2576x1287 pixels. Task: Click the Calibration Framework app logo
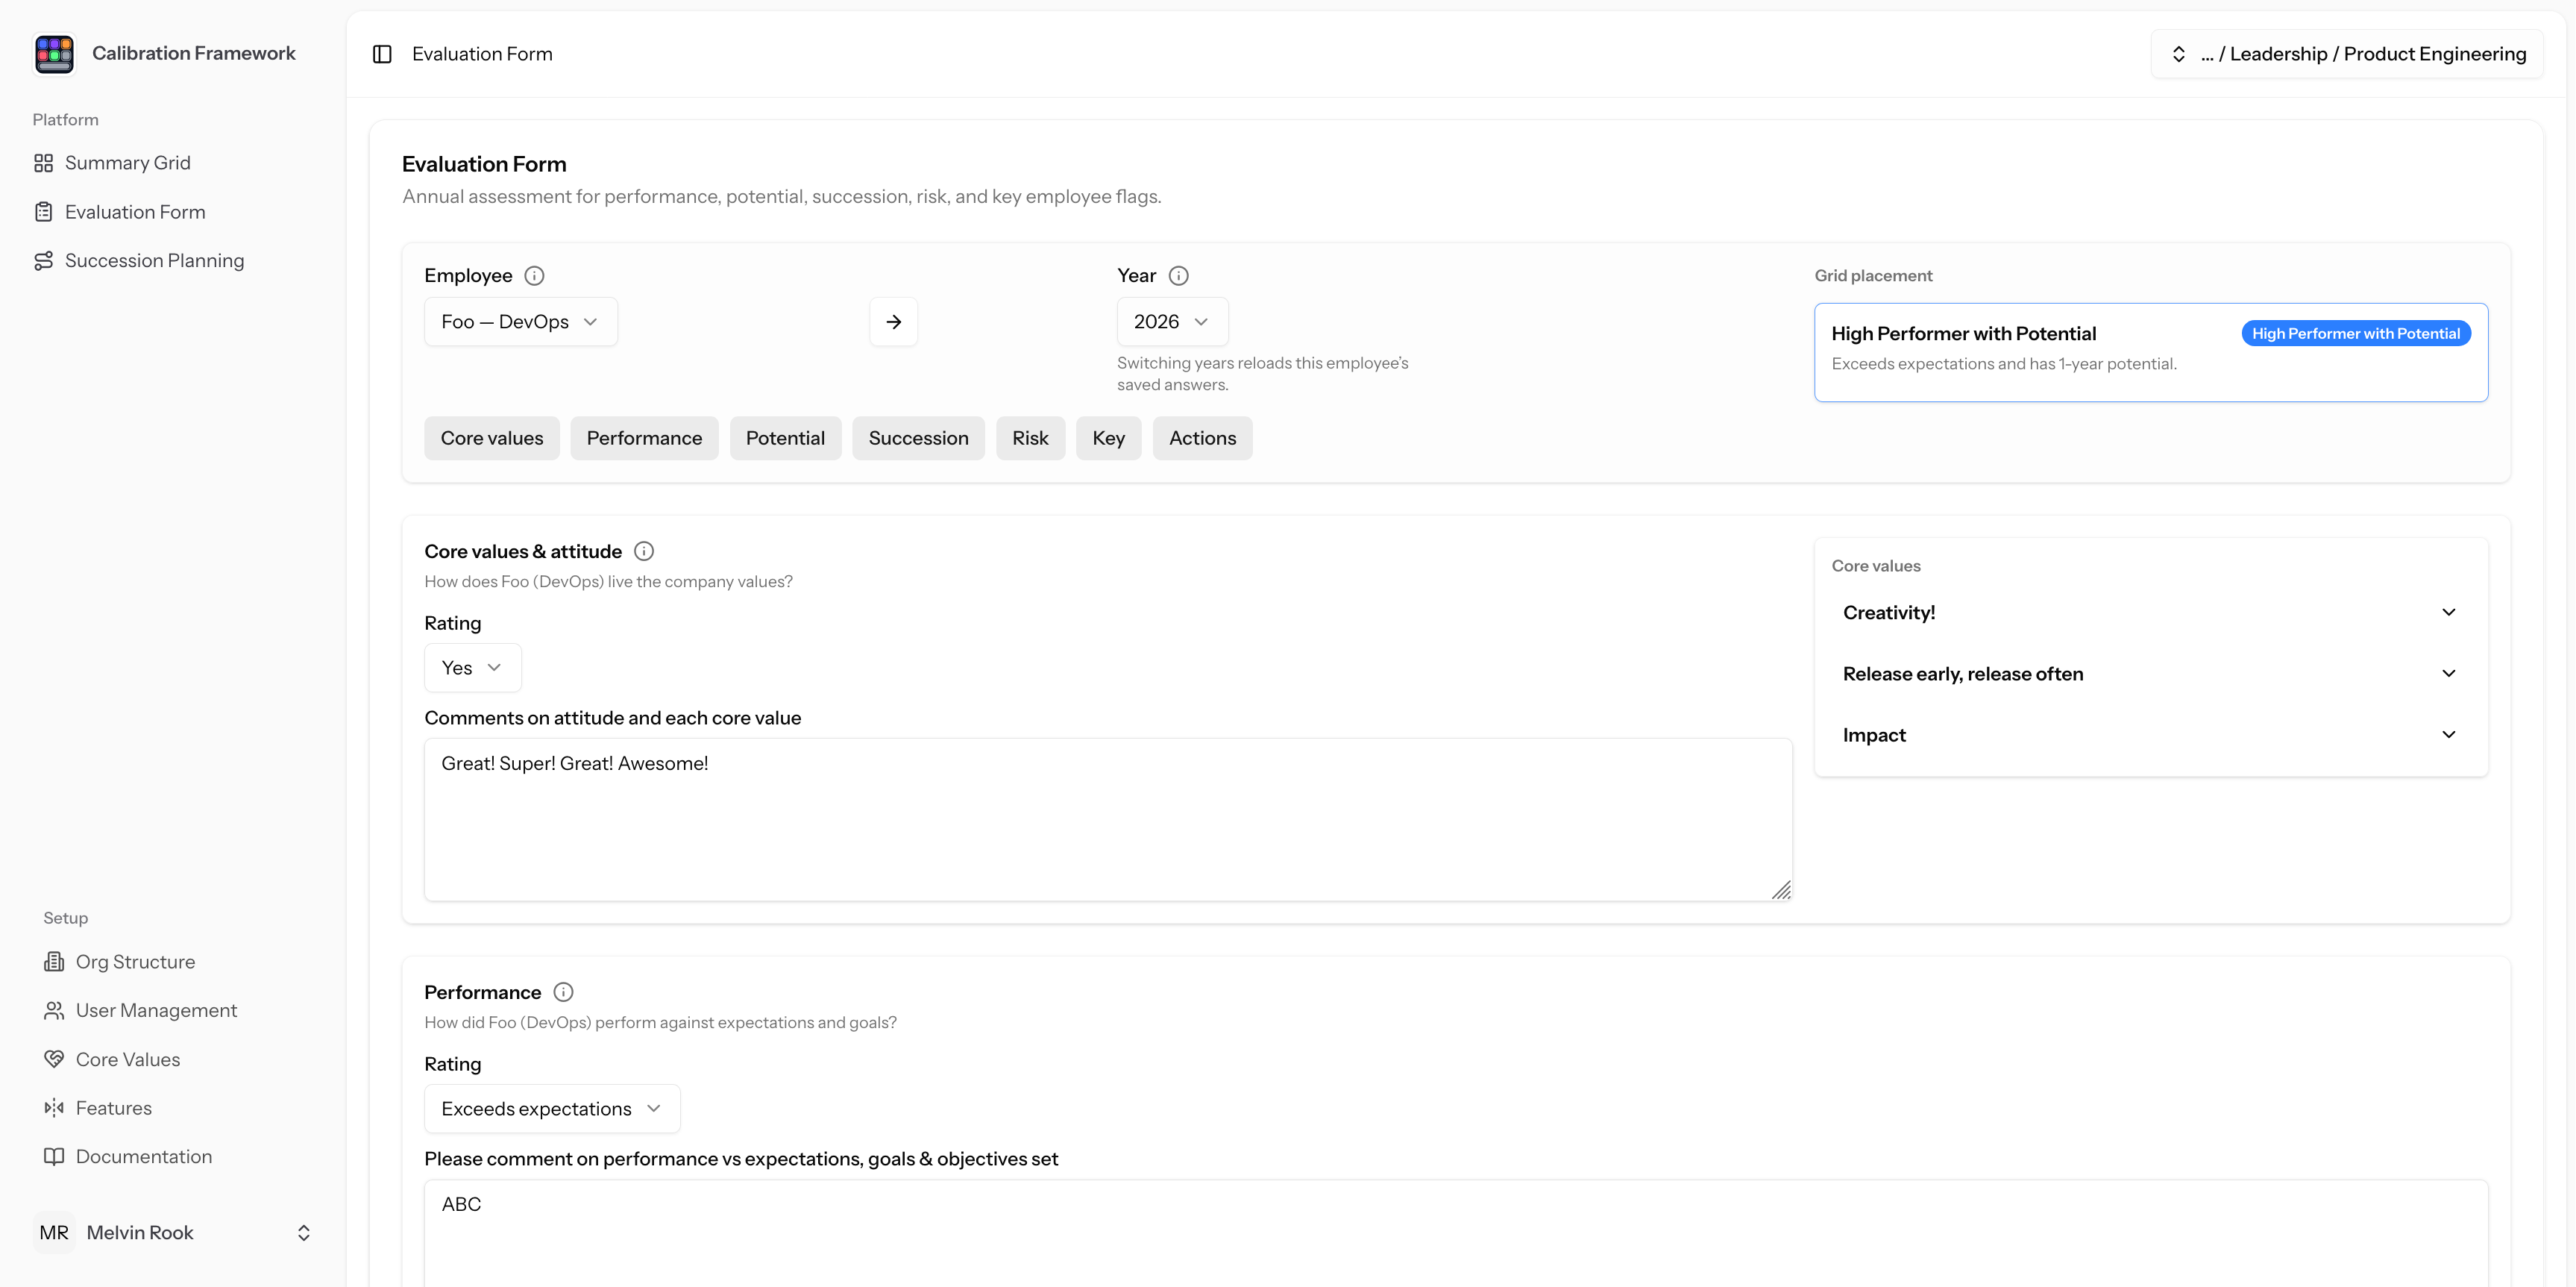(54, 54)
